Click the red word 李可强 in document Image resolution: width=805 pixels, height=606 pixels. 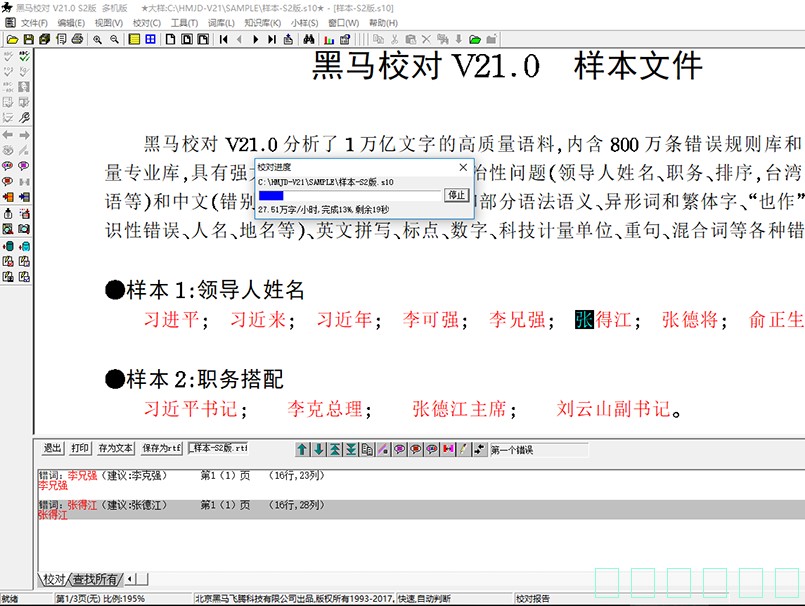click(x=430, y=320)
